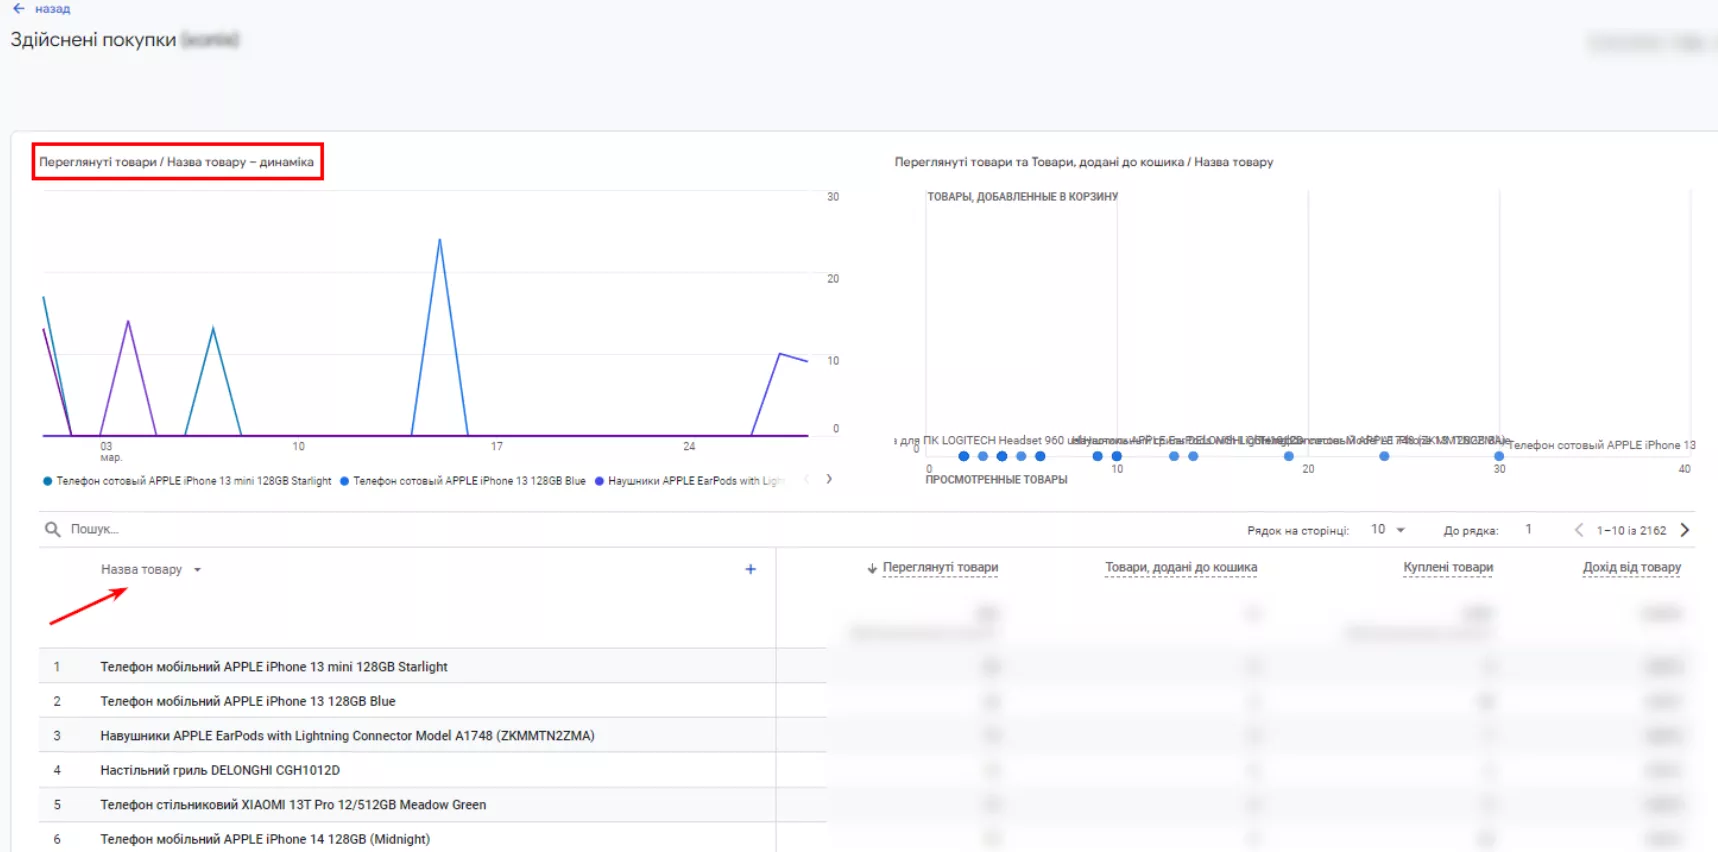1718x852 pixels.
Task: Click the search magnifier icon
Action: coord(52,529)
